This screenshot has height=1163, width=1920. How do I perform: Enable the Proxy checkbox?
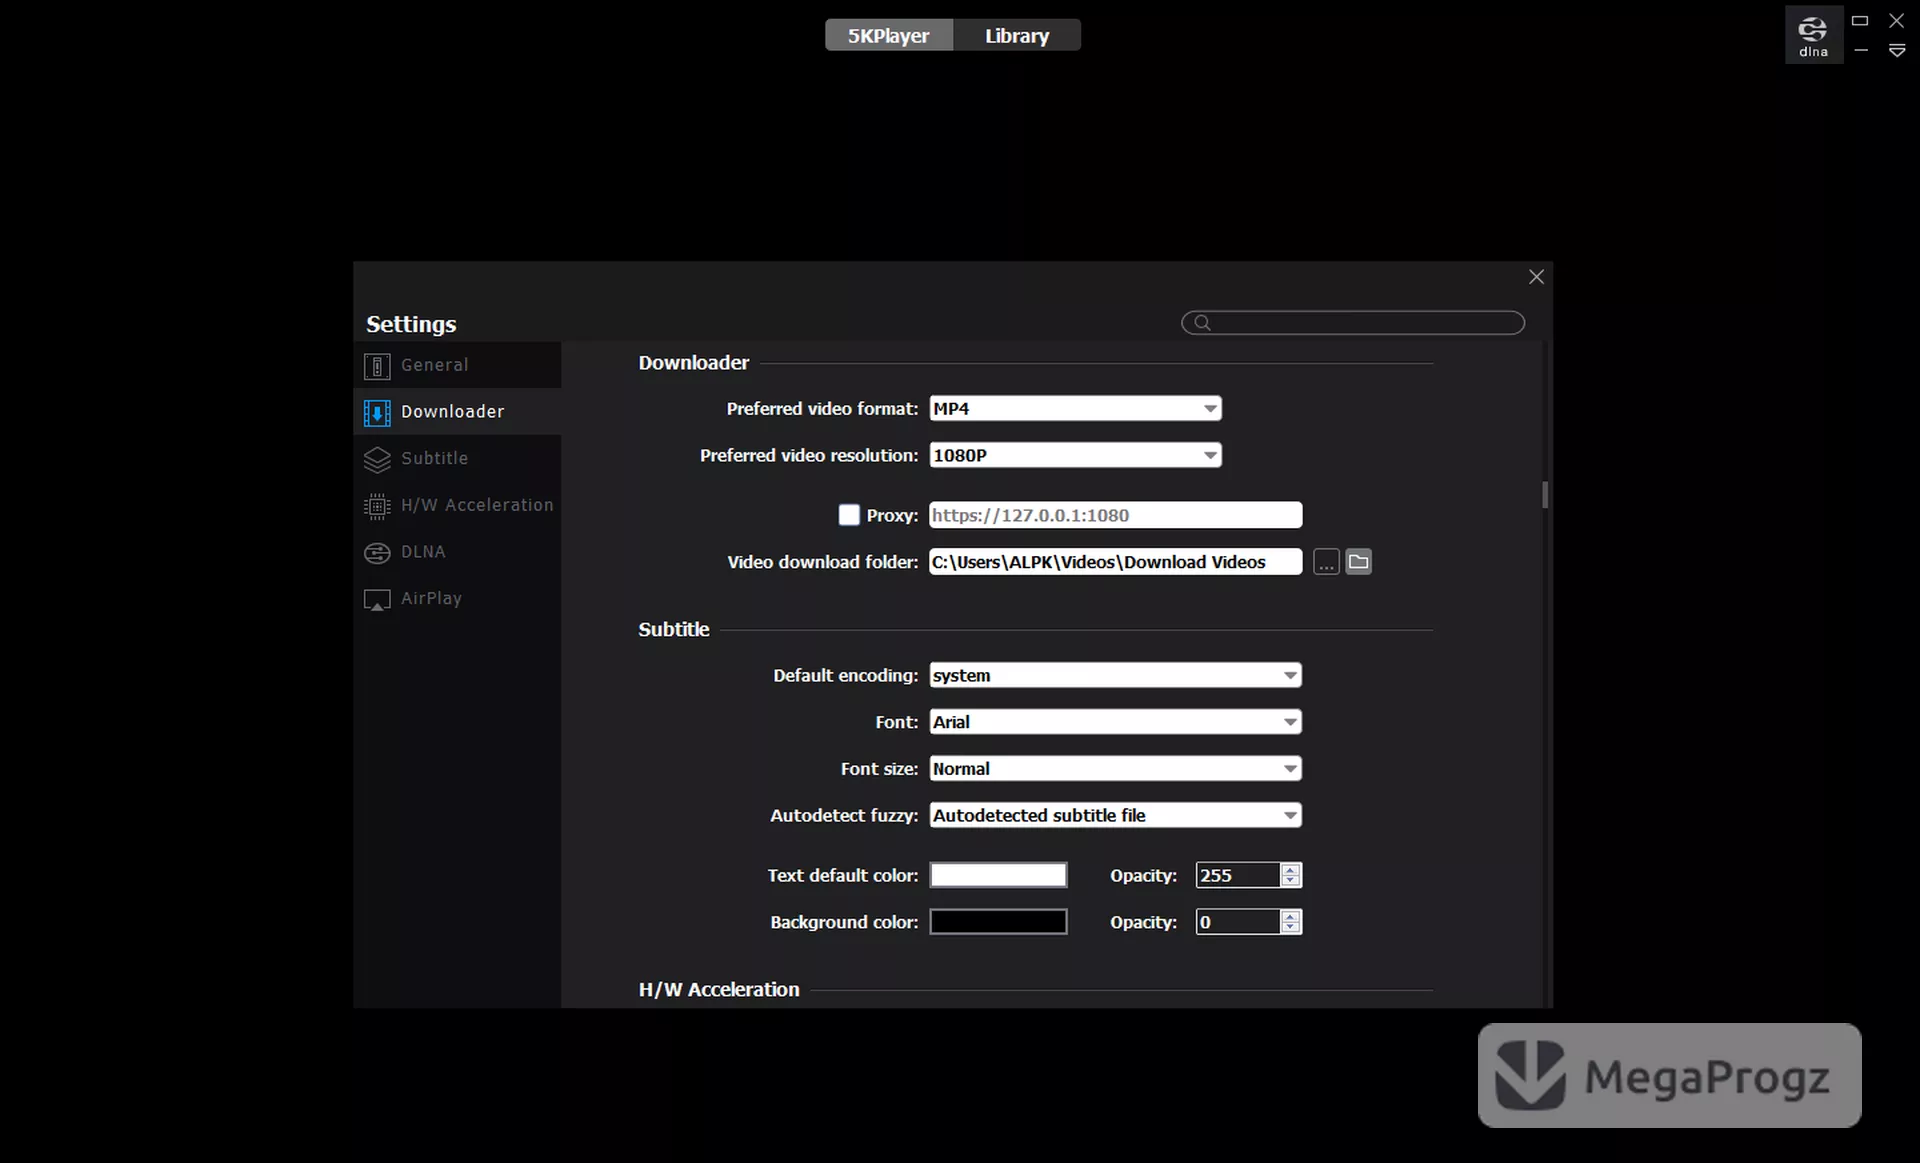pyautogui.click(x=849, y=515)
